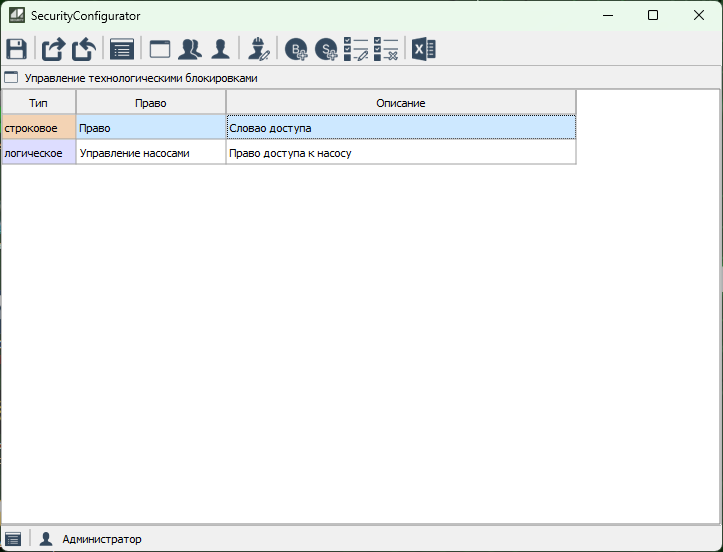Click the add B circle icon
723x552 pixels.
click(x=297, y=49)
